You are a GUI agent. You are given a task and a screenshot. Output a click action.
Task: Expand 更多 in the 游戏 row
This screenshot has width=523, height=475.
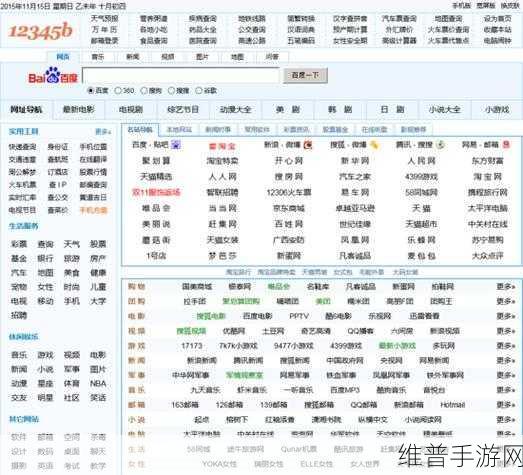(505, 346)
